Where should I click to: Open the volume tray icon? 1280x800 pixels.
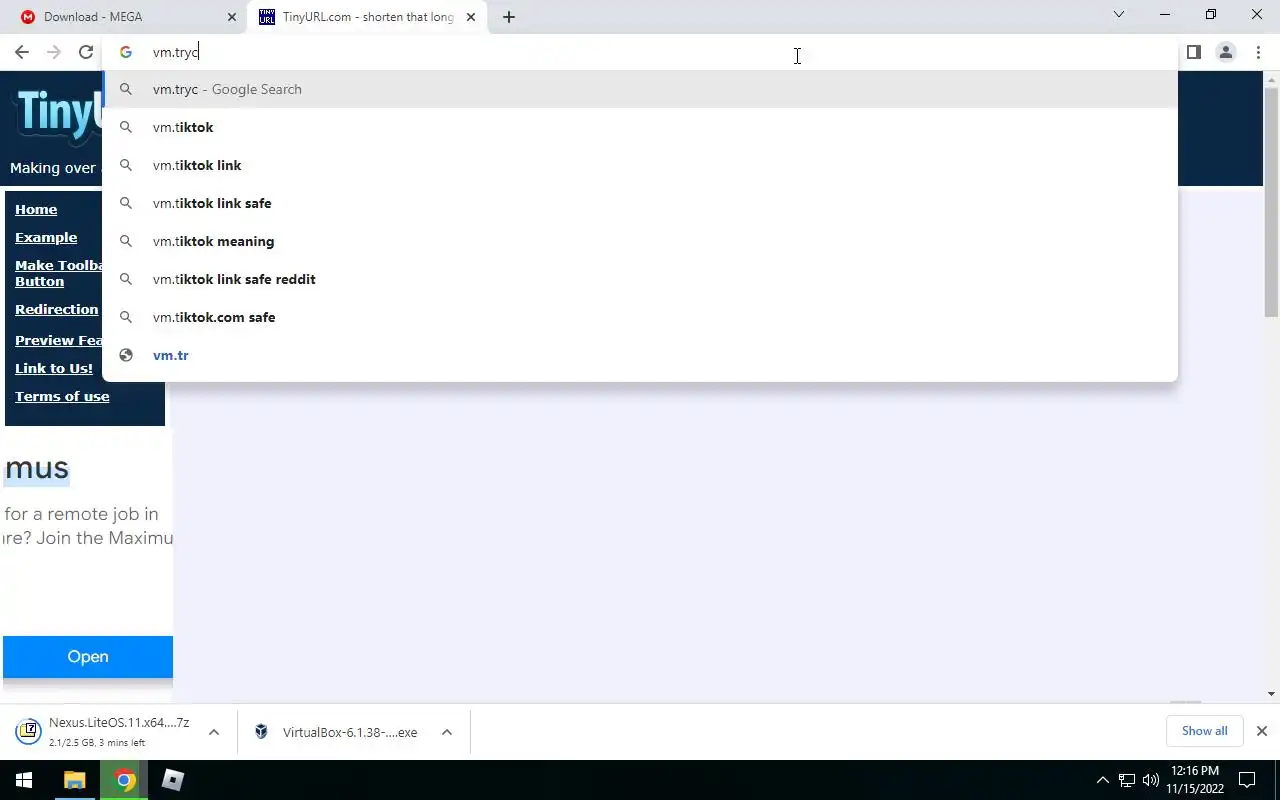coord(1151,780)
